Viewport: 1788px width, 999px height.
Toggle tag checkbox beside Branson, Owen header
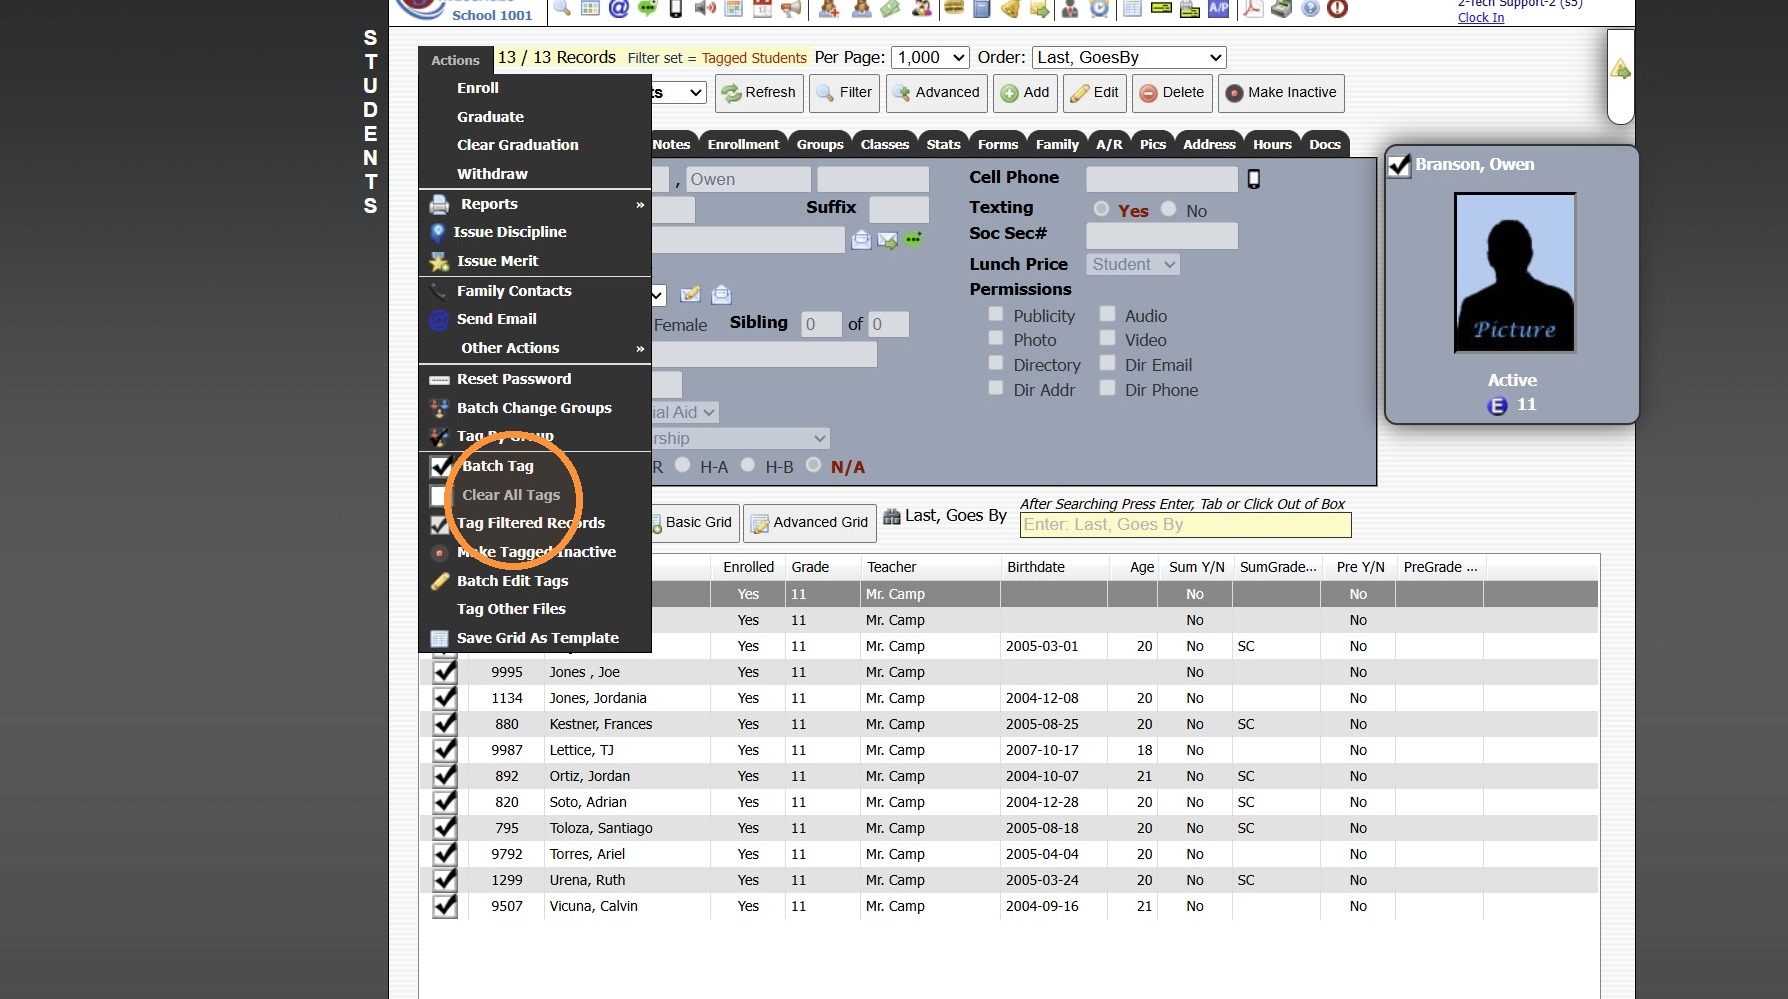(1400, 165)
